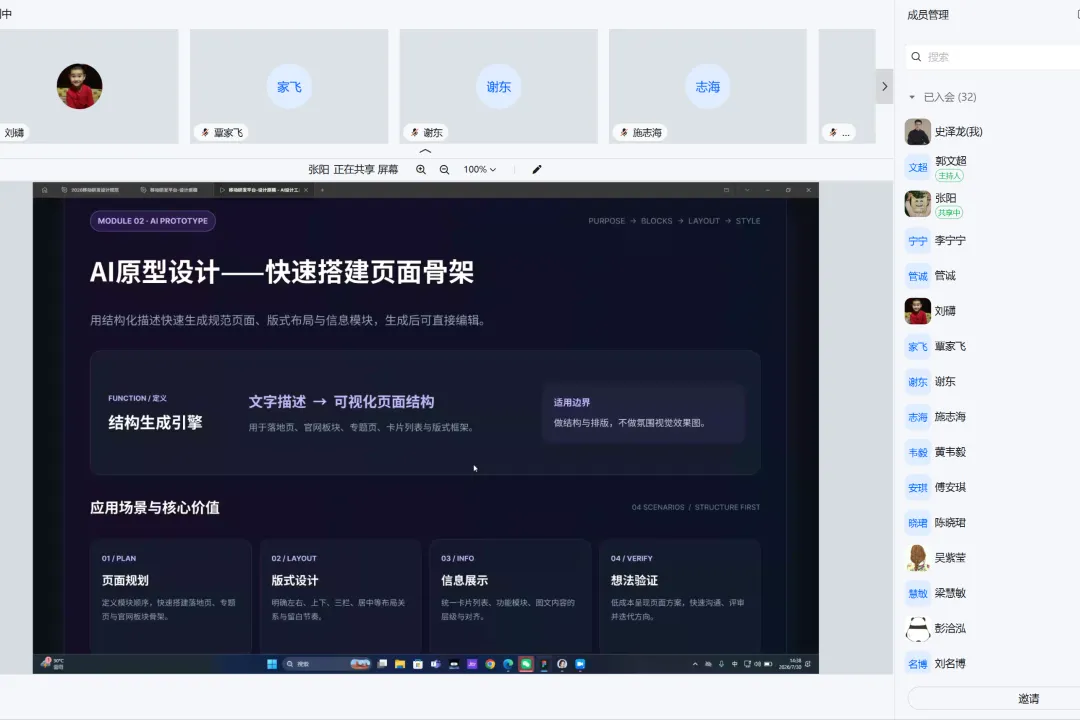Screen dimensions: 1080x720
Task: Click the muted mic icon on 谢东 tile
Action: coord(414,132)
